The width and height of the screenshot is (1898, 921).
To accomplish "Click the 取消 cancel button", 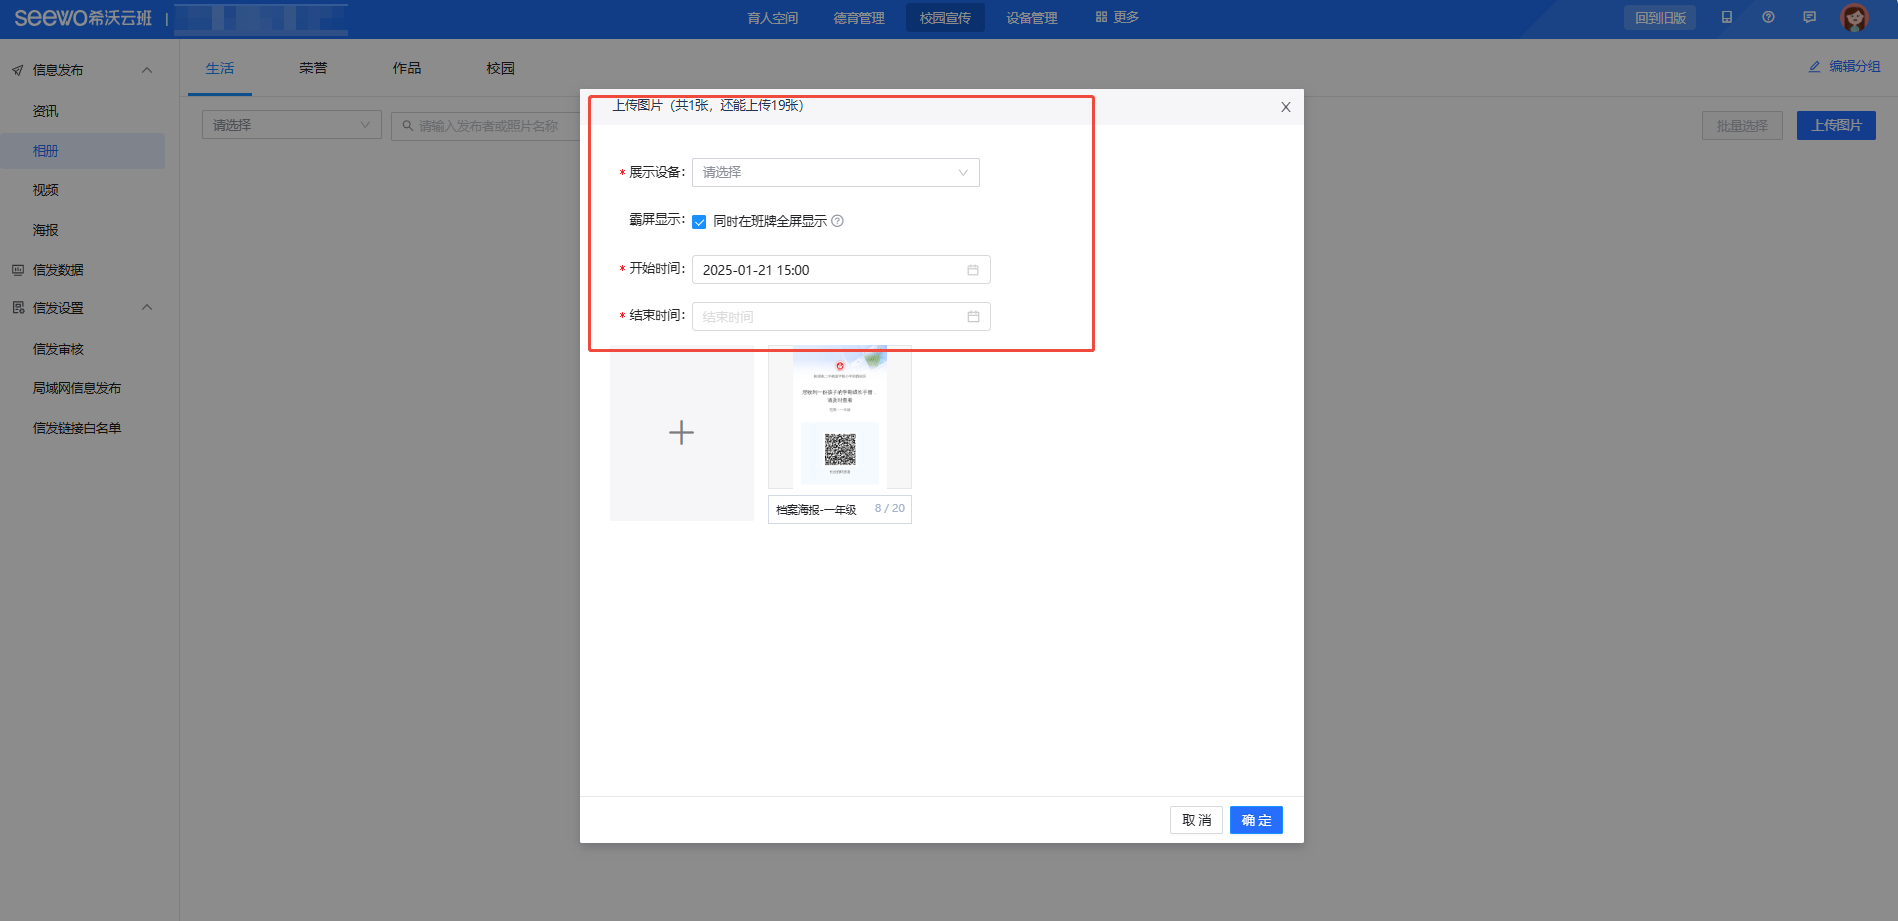I will click(1196, 820).
